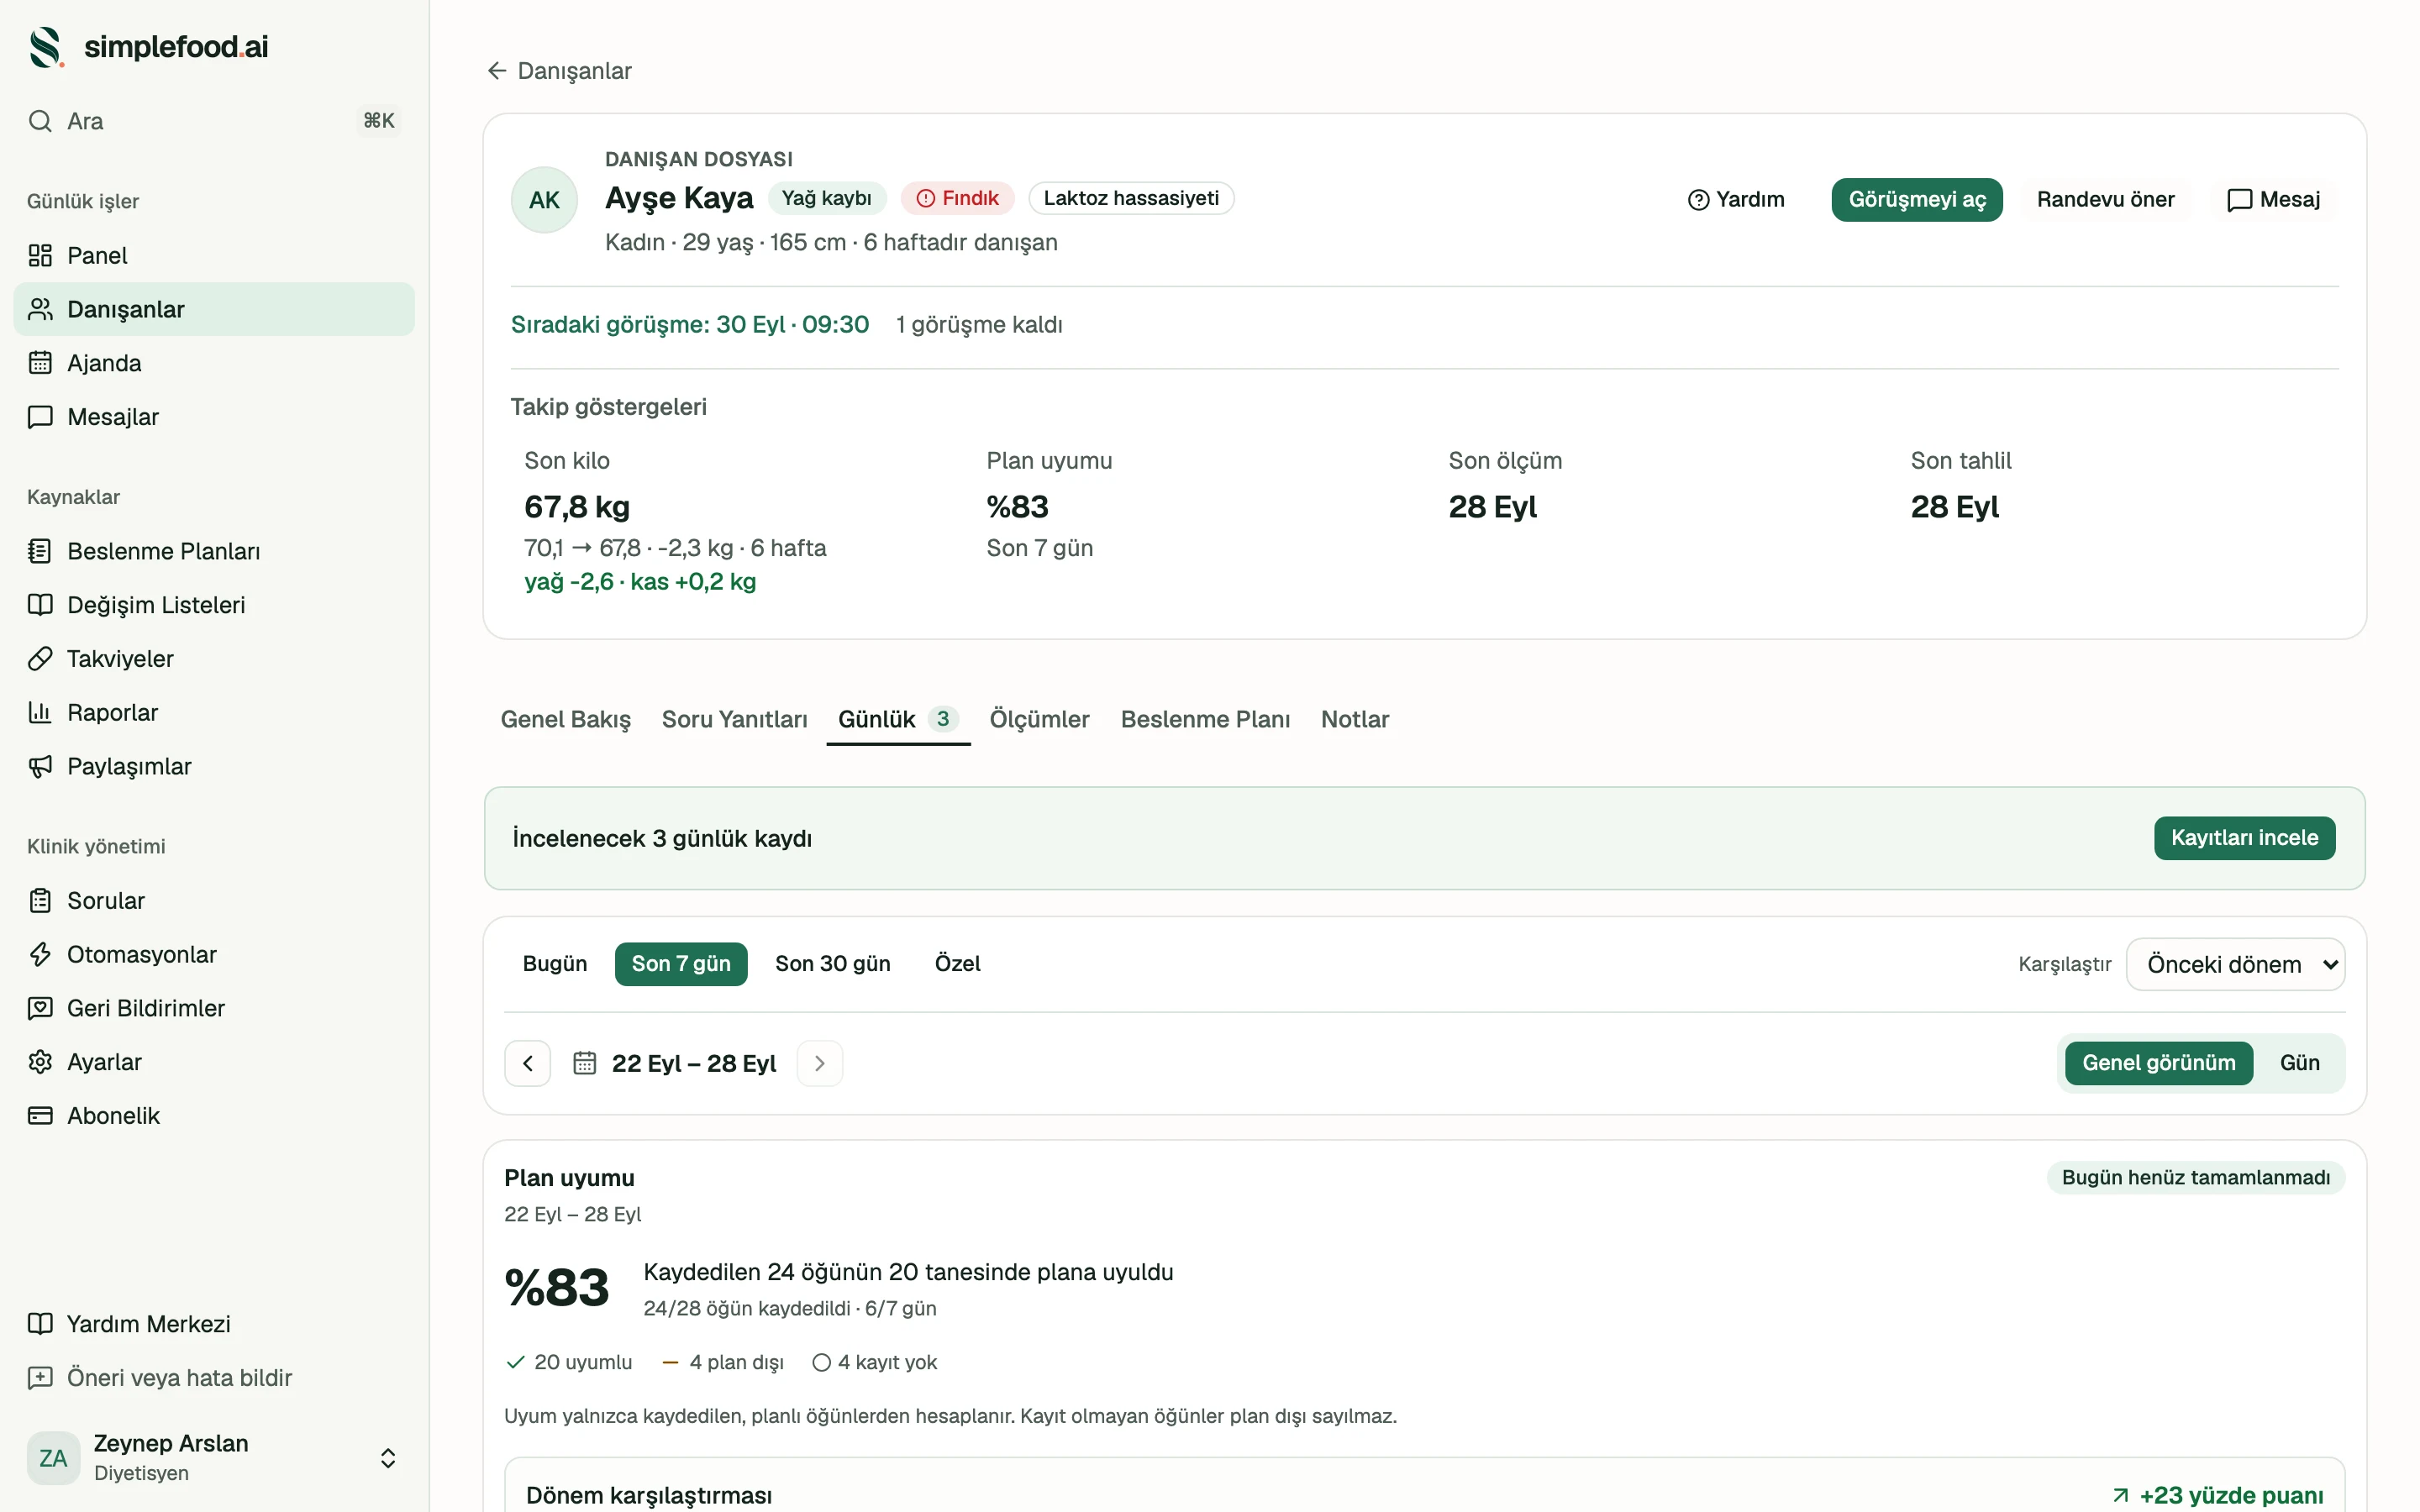The image size is (2420, 1512).
Task: Click the date range calendar icon
Action: [x=584, y=1063]
